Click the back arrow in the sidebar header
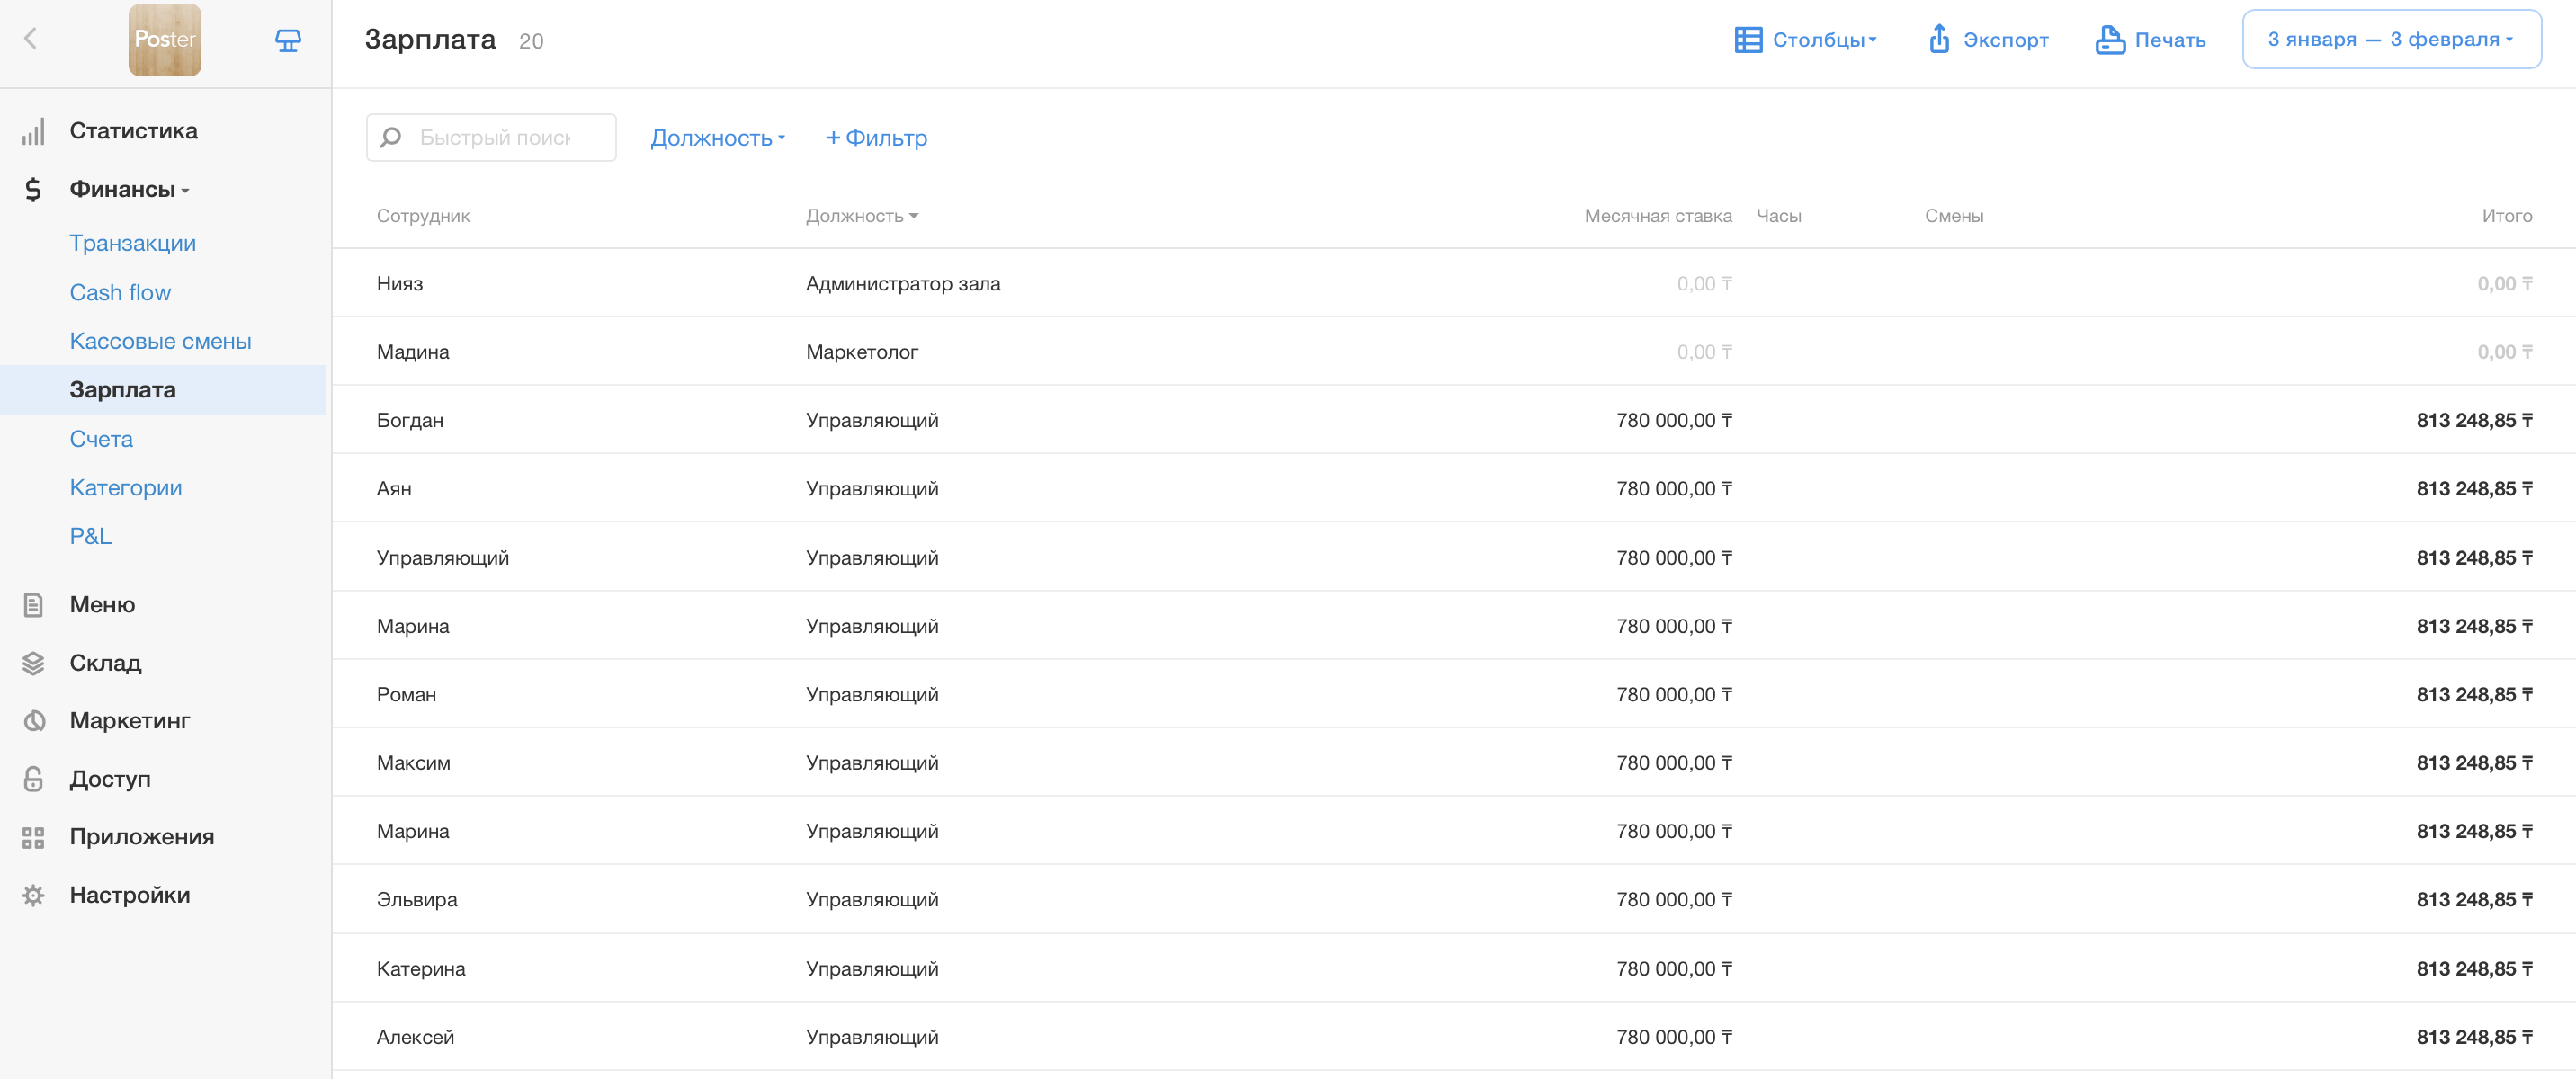The width and height of the screenshot is (2576, 1079). point(30,39)
